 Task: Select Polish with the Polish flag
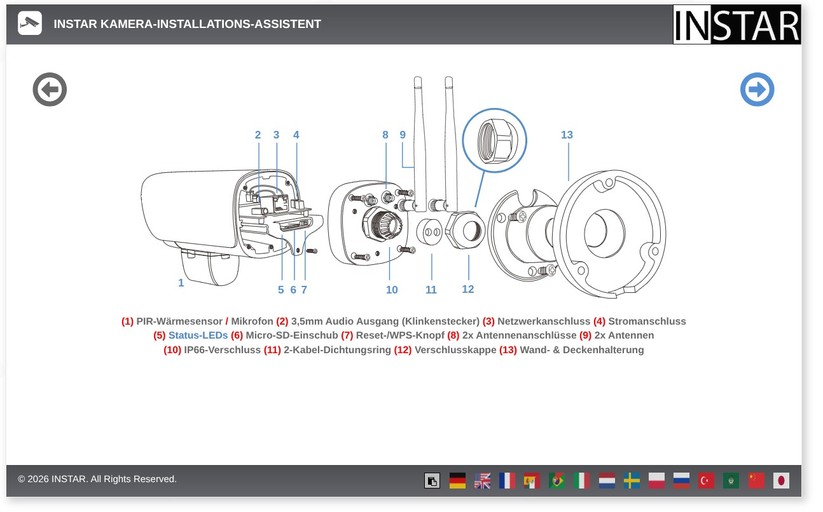click(x=656, y=480)
